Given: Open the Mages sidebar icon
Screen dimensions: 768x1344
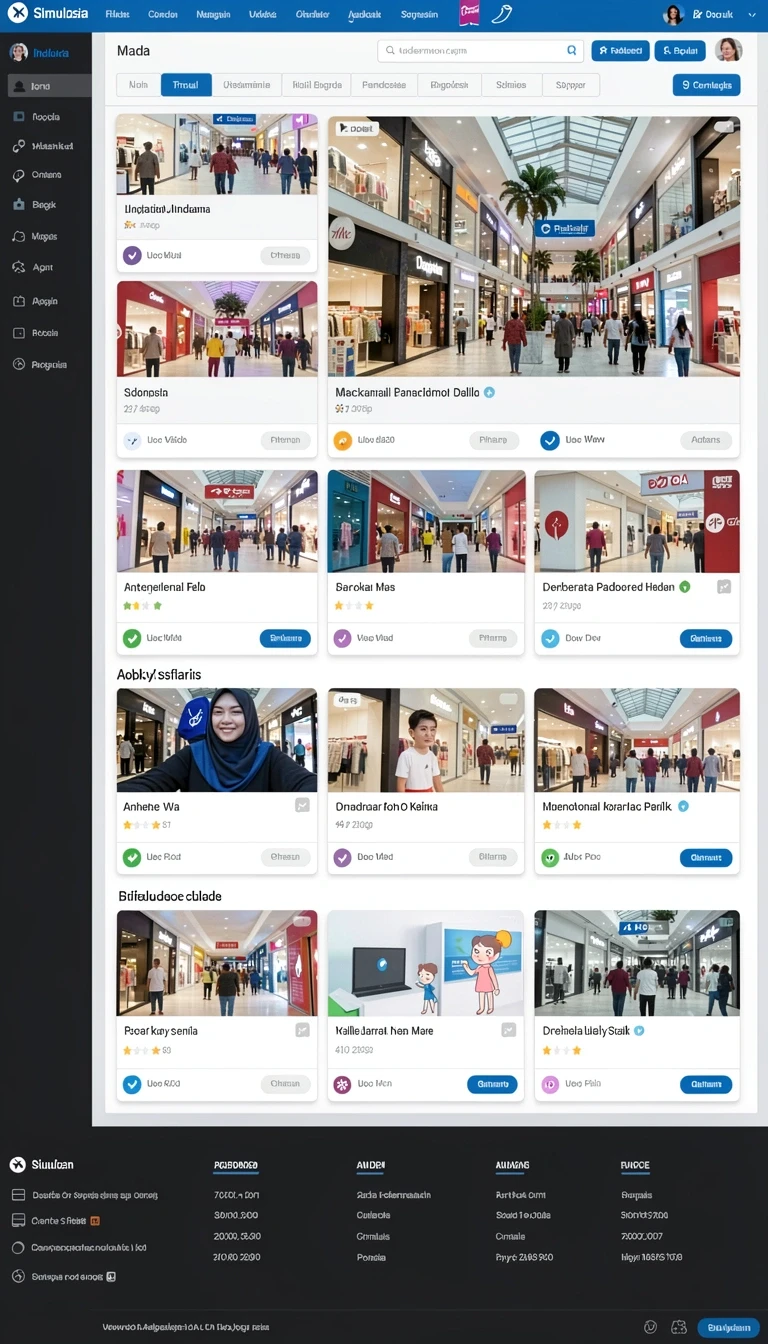Looking at the screenshot, I should click(x=19, y=237).
